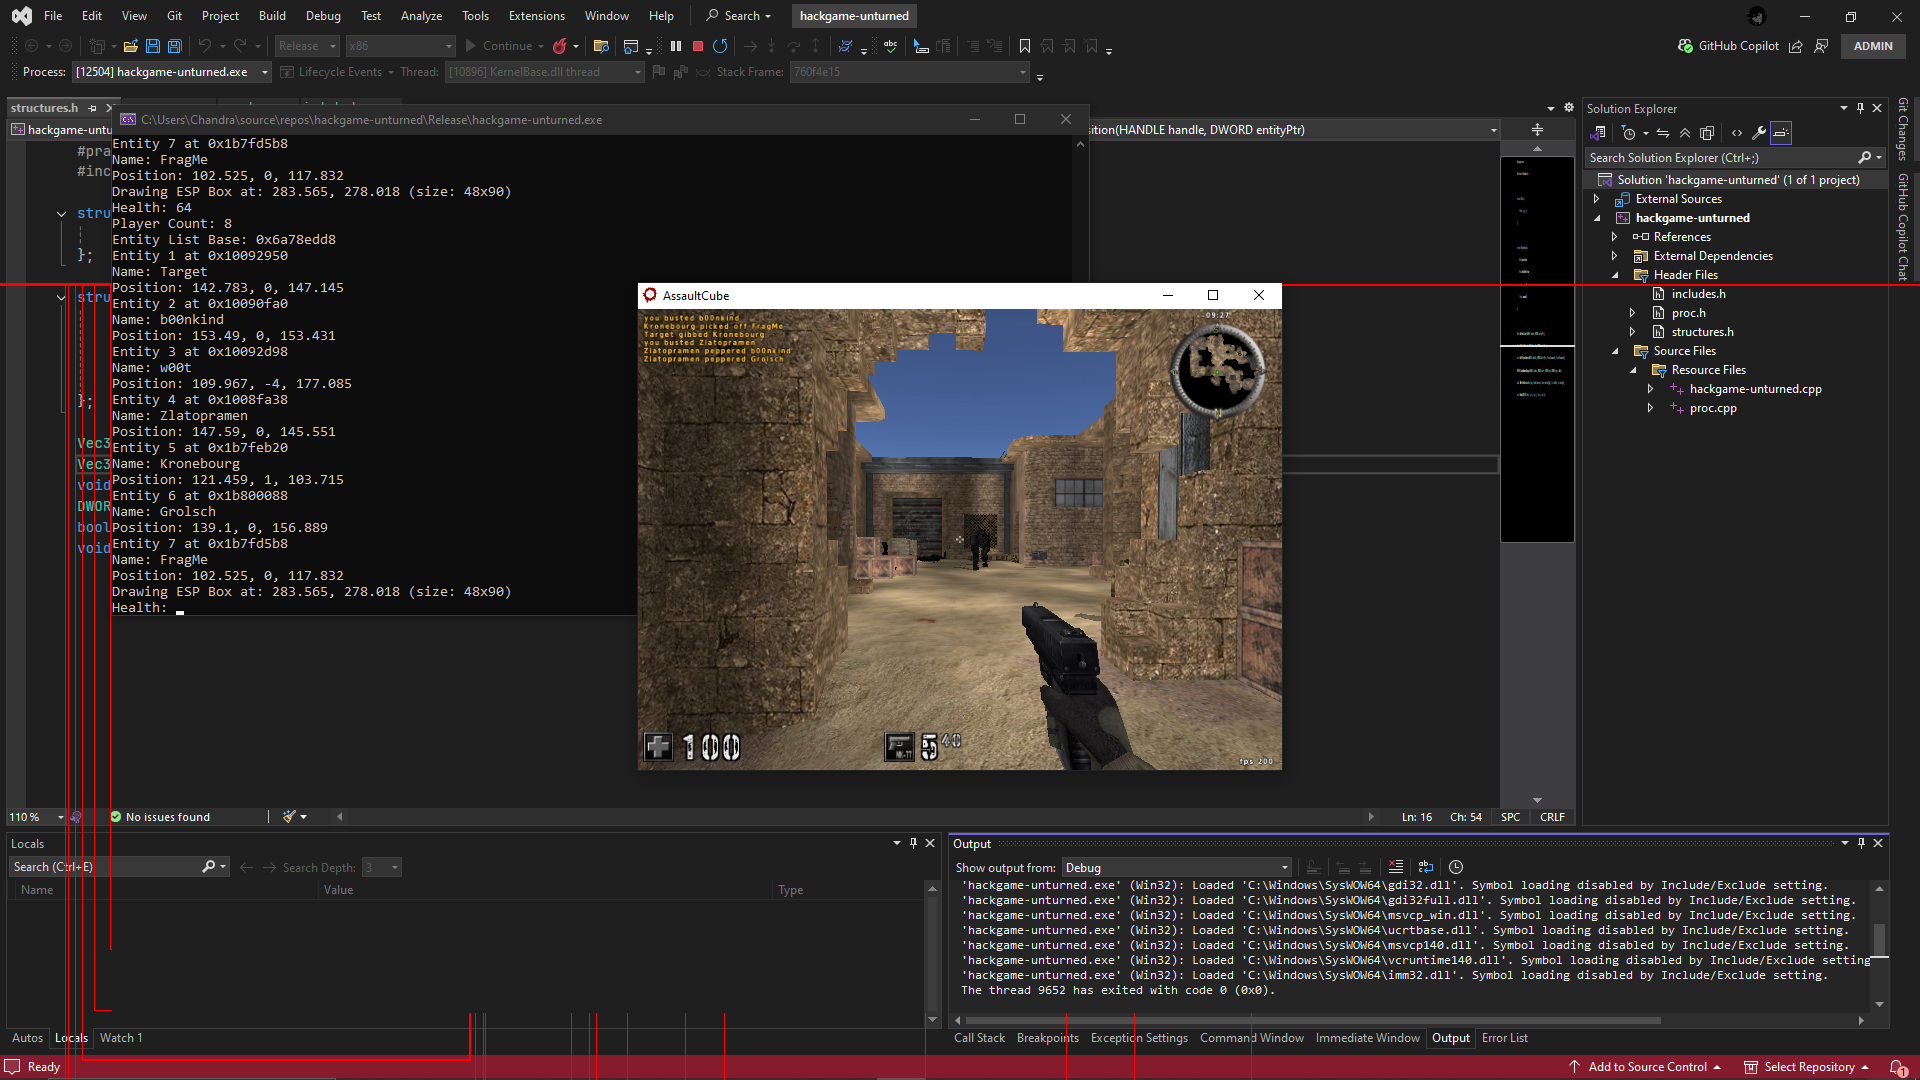This screenshot has height=1080, width=1920.
Task: Open the Thread selector dropdown
Action: (x=544, y=72)
